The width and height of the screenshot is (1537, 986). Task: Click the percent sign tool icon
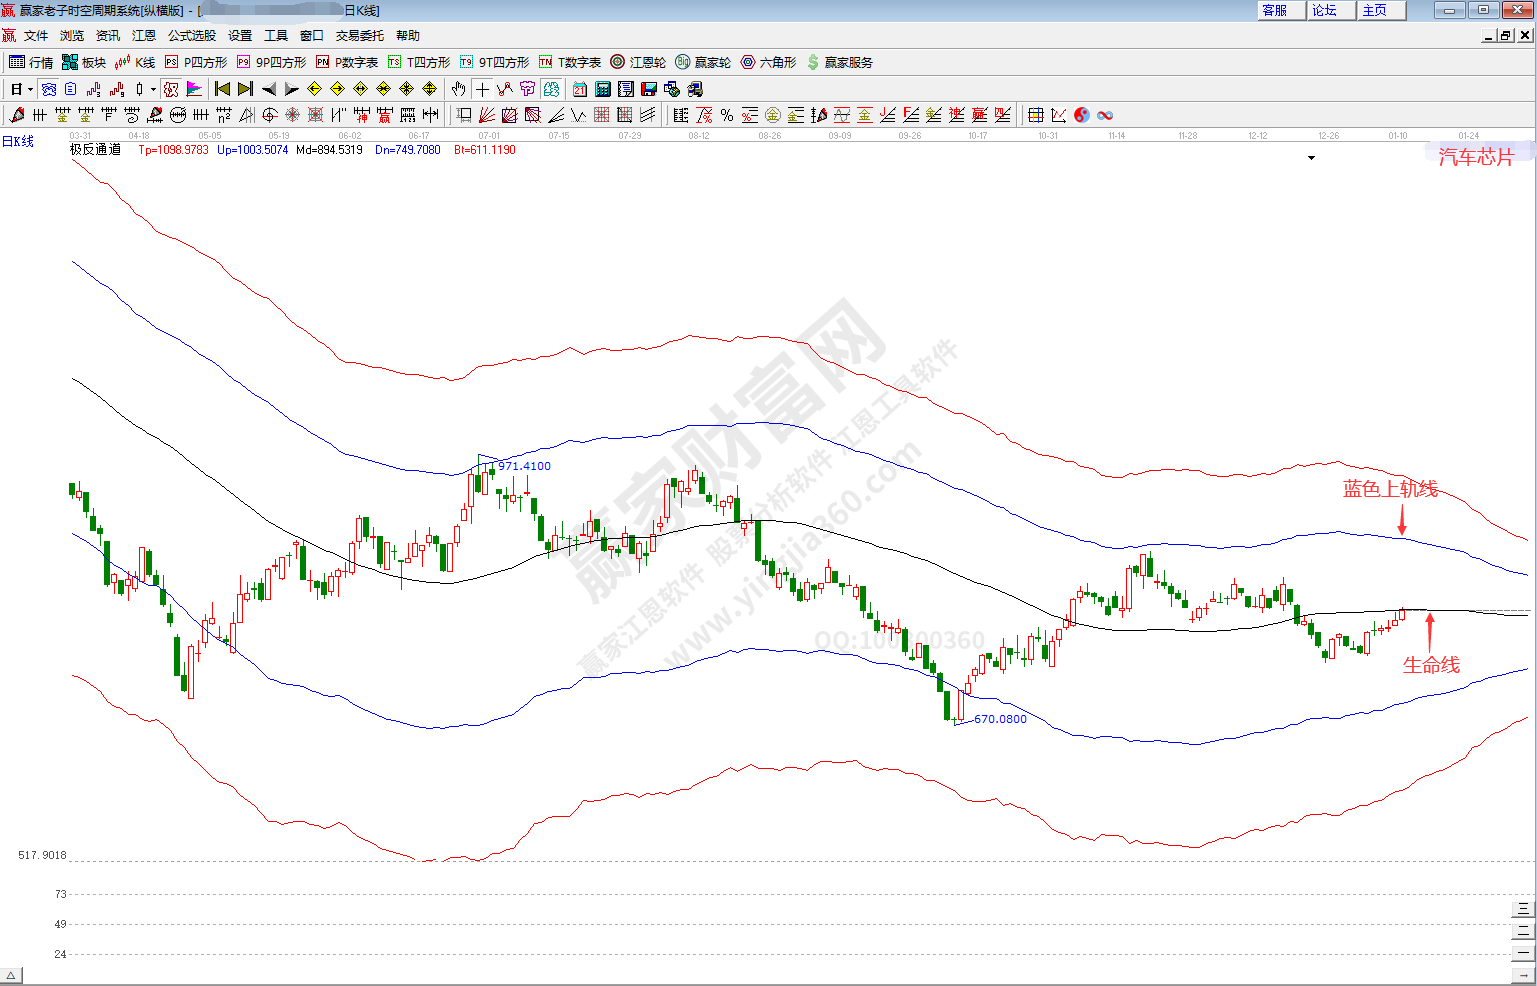(727, 115)
